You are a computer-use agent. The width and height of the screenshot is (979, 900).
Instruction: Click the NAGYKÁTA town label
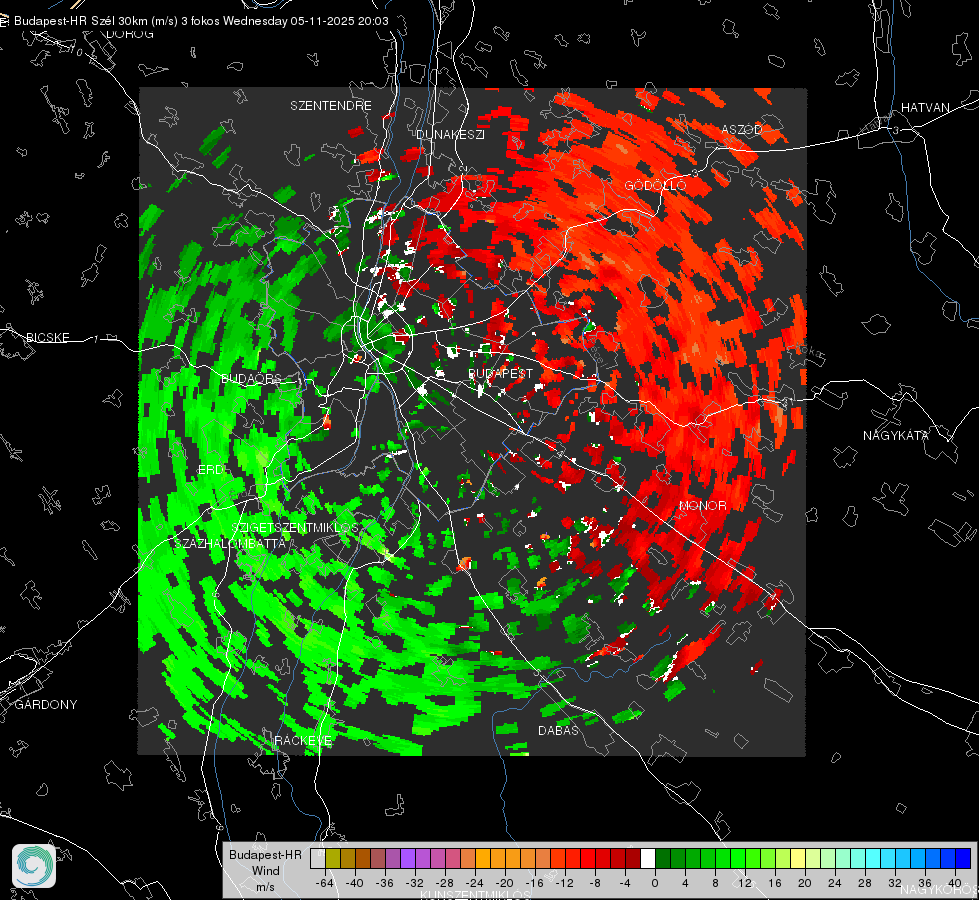[x=895, y=435]
